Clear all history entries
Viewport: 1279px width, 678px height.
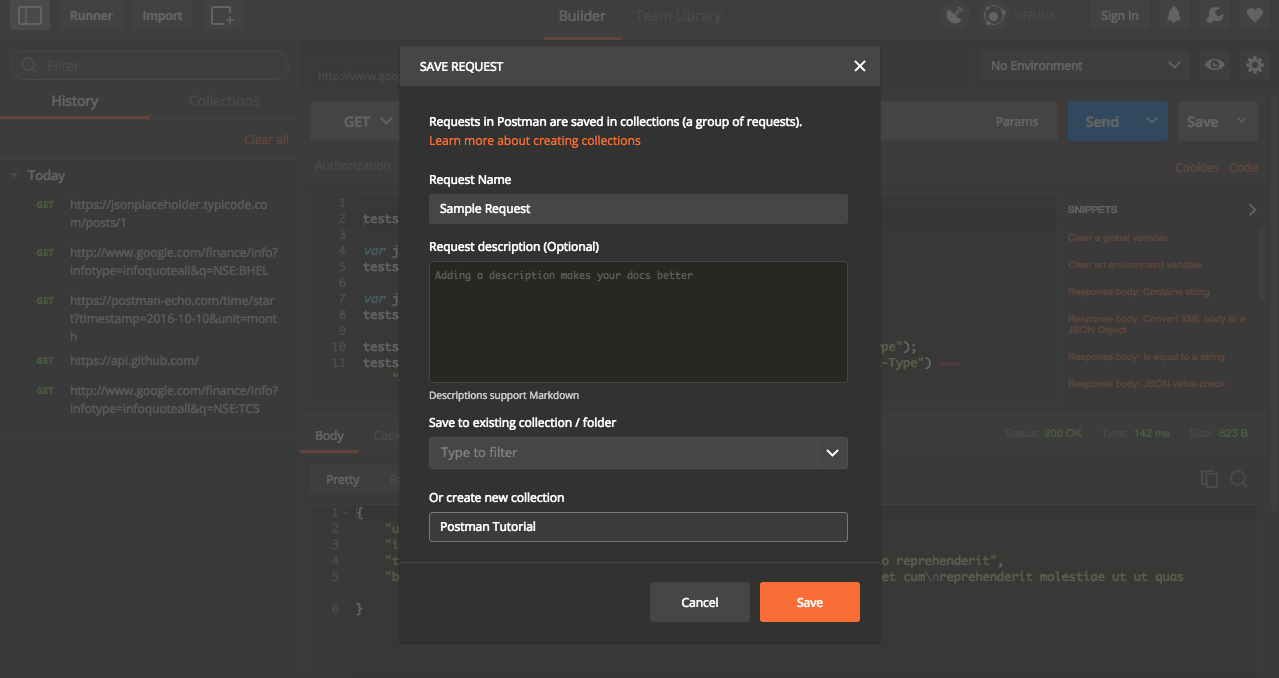click(266, 140)
